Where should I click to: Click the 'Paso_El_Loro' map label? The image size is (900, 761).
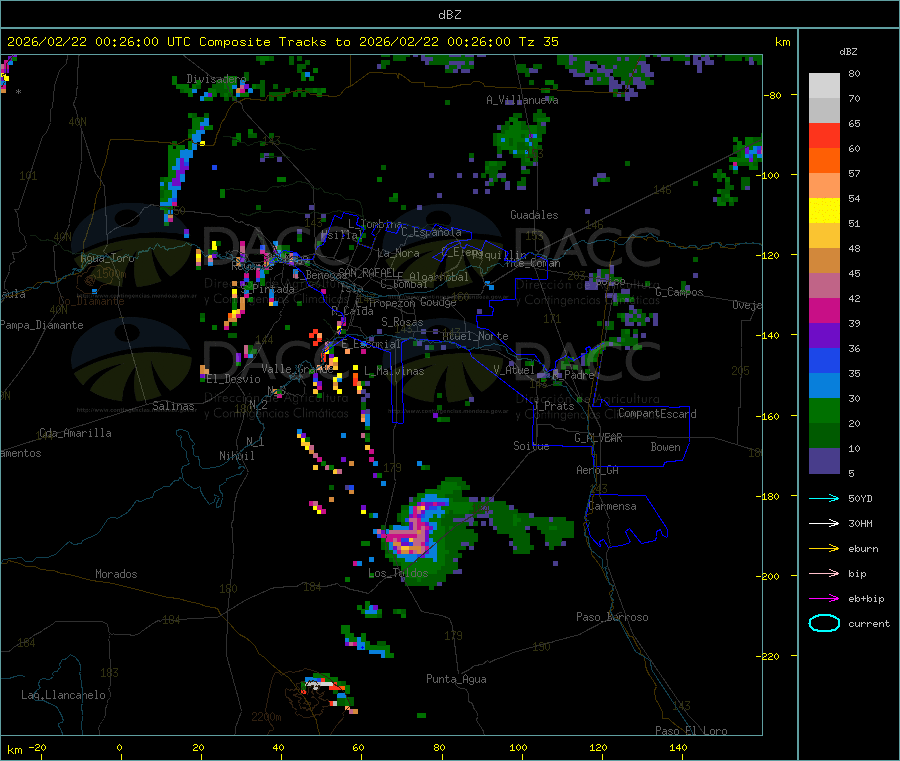pyautogui.click(x=691, y=731)
